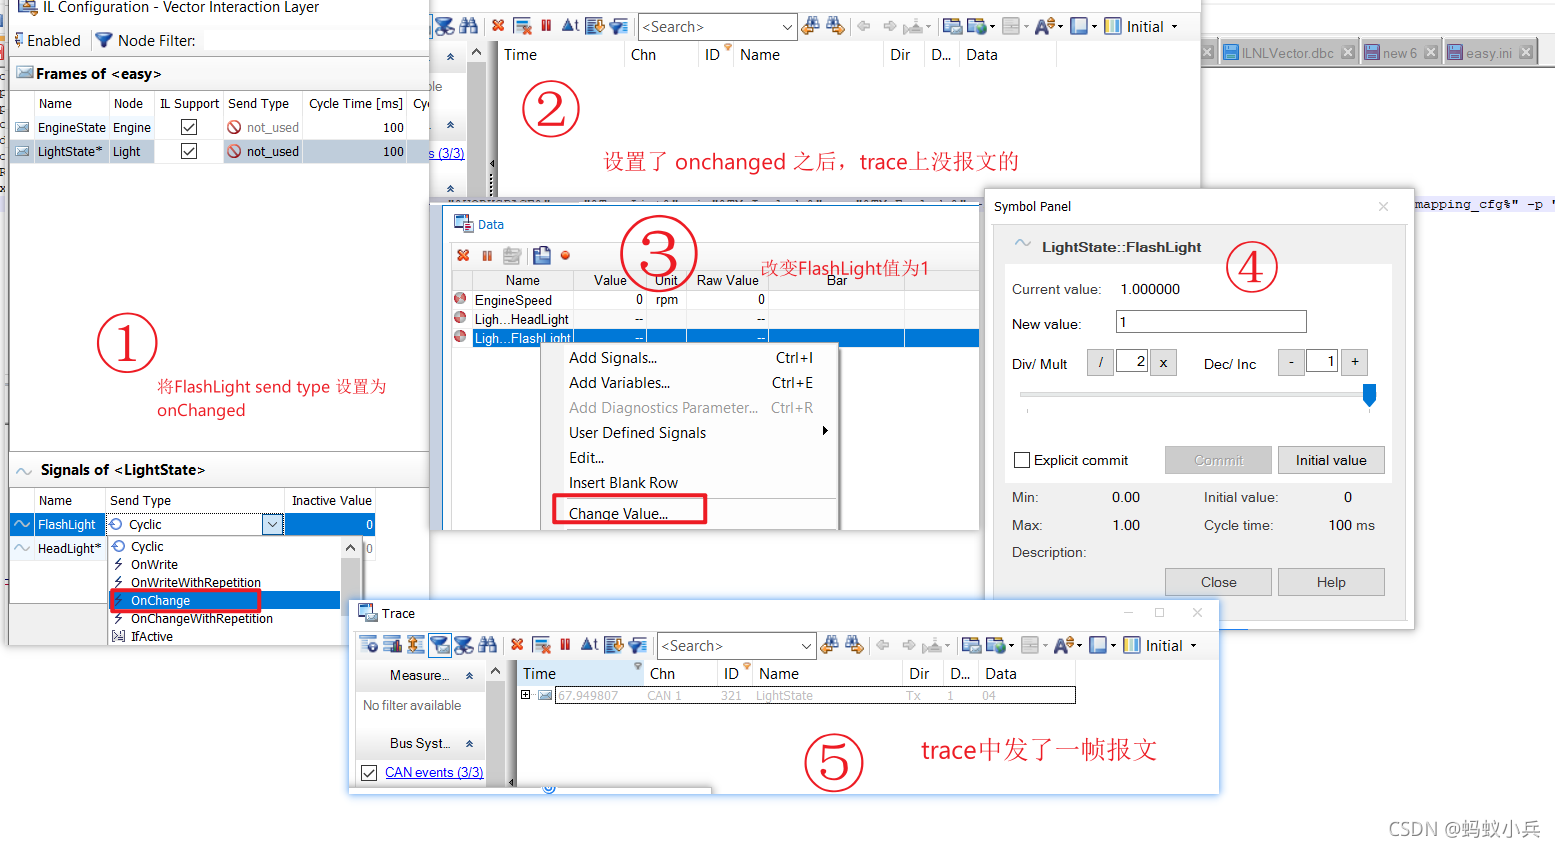Click the search previous icon in the lower Trace window
This screenshot has height=847, width=1555.
coord(830,645)
